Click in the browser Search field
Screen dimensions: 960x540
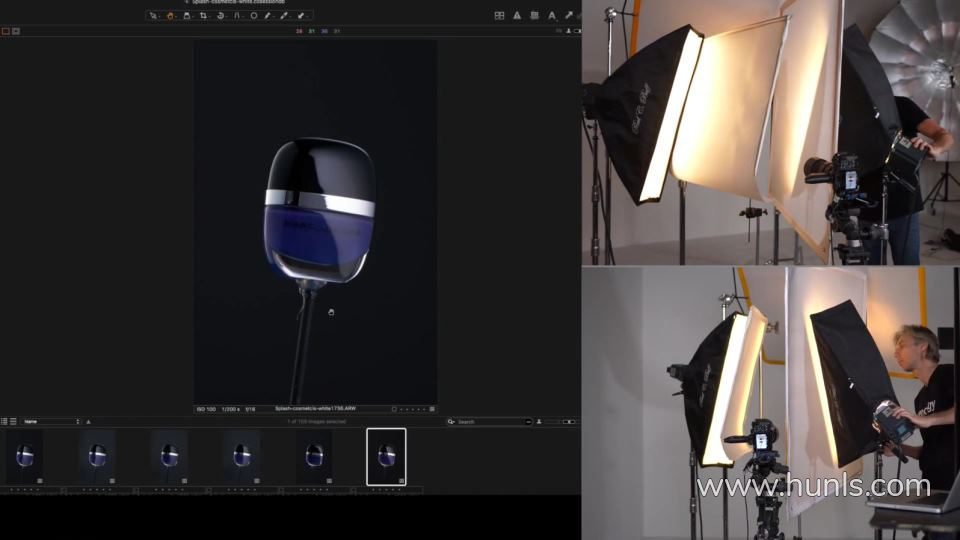(x=492, y=422)
